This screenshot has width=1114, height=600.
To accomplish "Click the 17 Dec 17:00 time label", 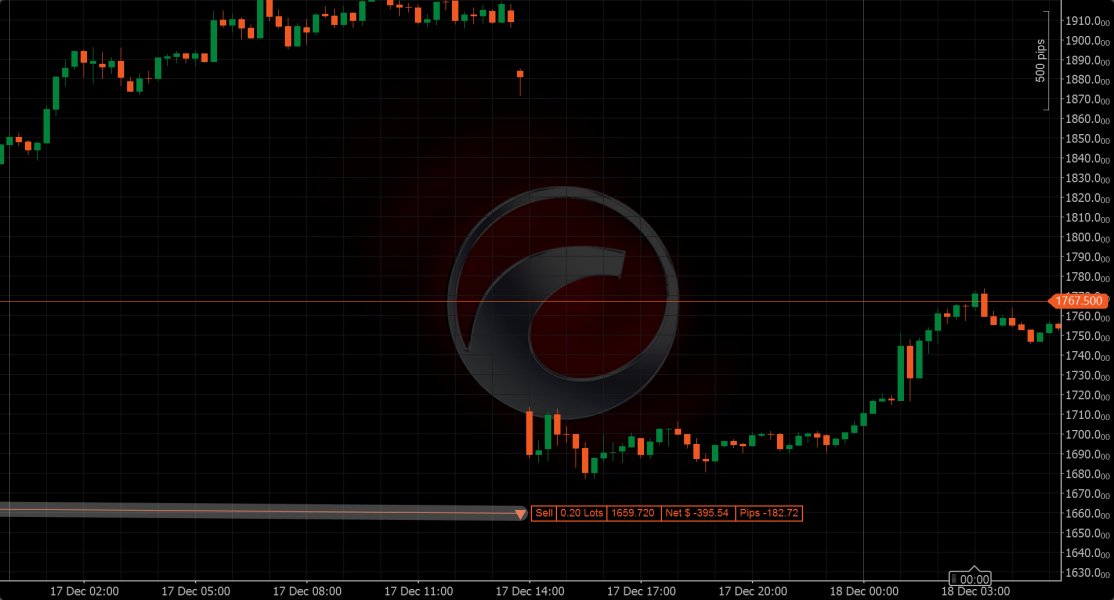I will tap(642, 591).
